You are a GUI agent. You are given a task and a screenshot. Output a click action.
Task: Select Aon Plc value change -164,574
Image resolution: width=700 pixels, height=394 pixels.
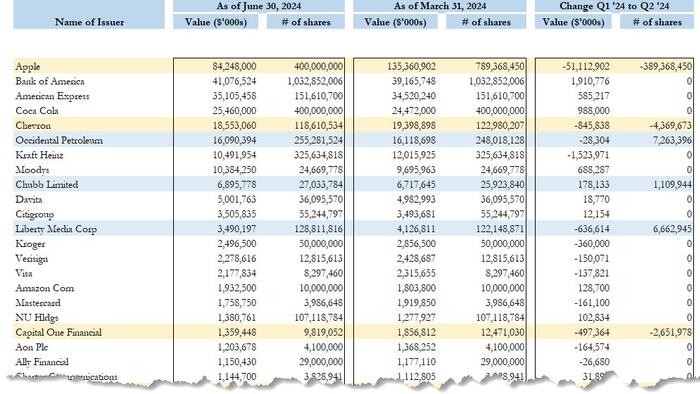[592, 347]
